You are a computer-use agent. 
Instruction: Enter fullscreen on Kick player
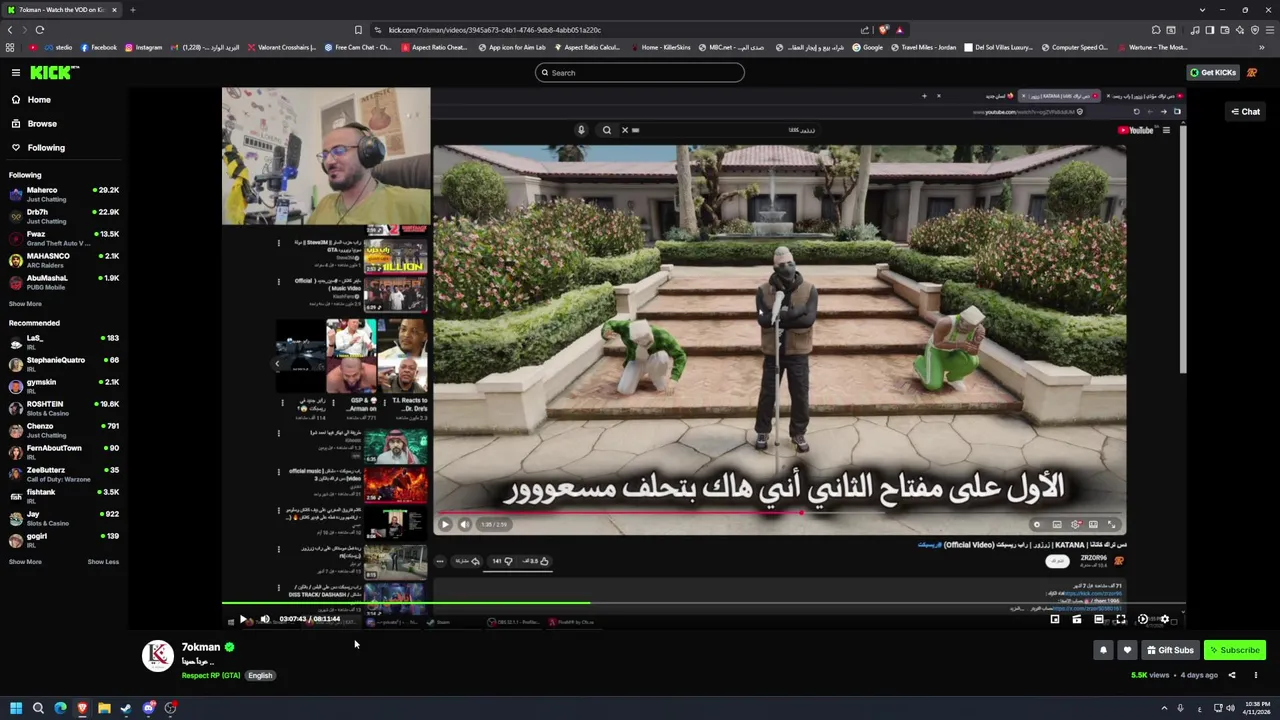(x=1121, y=620)
